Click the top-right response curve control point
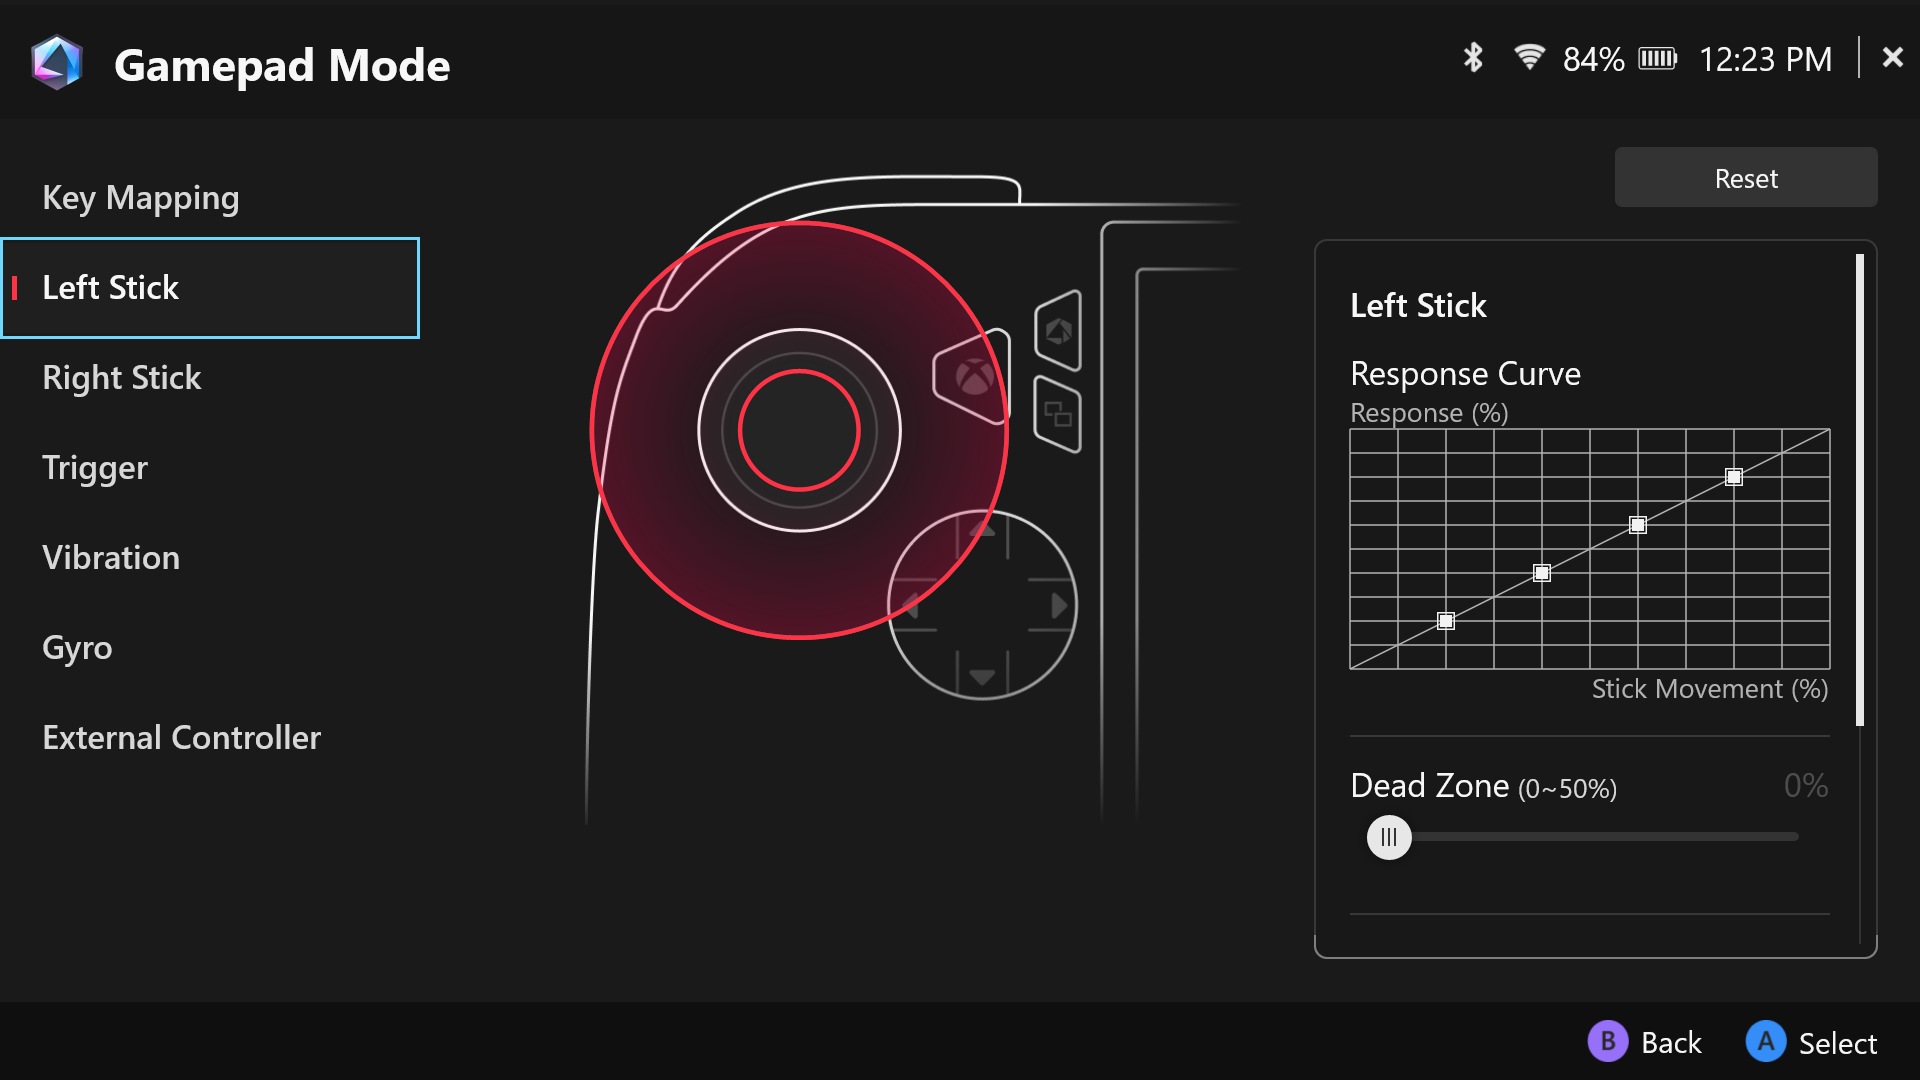 point(1734,477)
